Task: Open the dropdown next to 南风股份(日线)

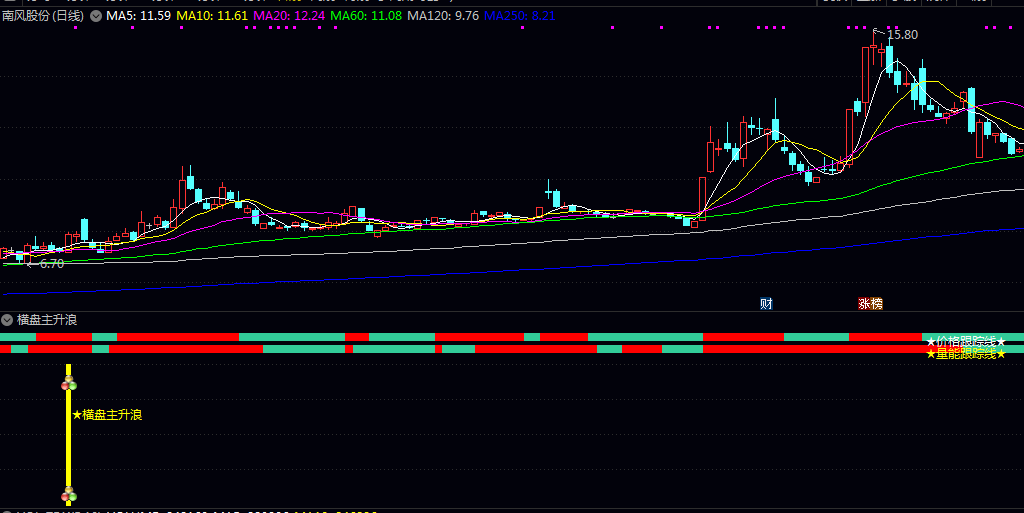Action: click(x=96, y=16)
